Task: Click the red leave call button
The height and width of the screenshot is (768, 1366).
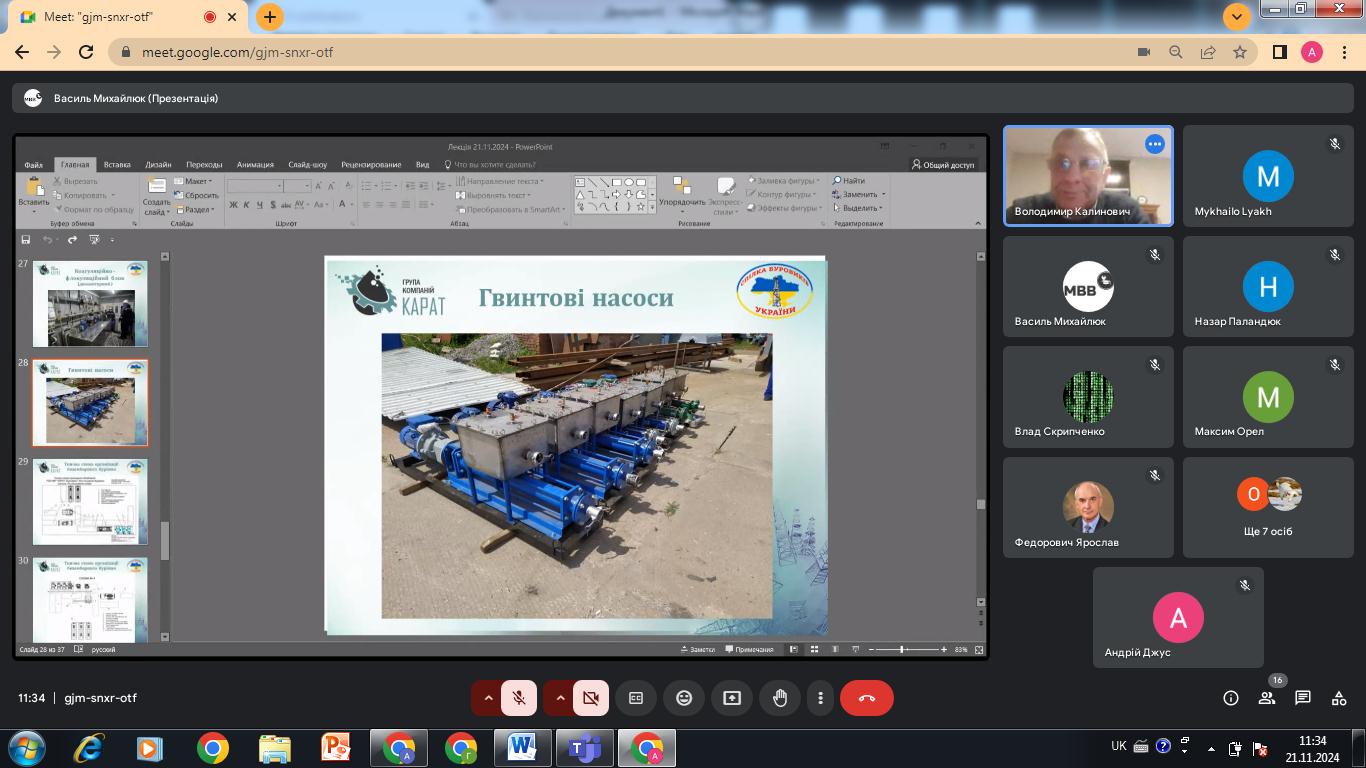Action: coord(866,698)
